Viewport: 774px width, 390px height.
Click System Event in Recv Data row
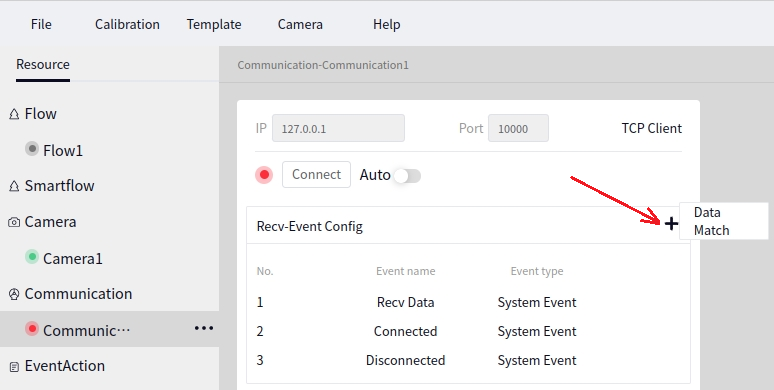537,302
